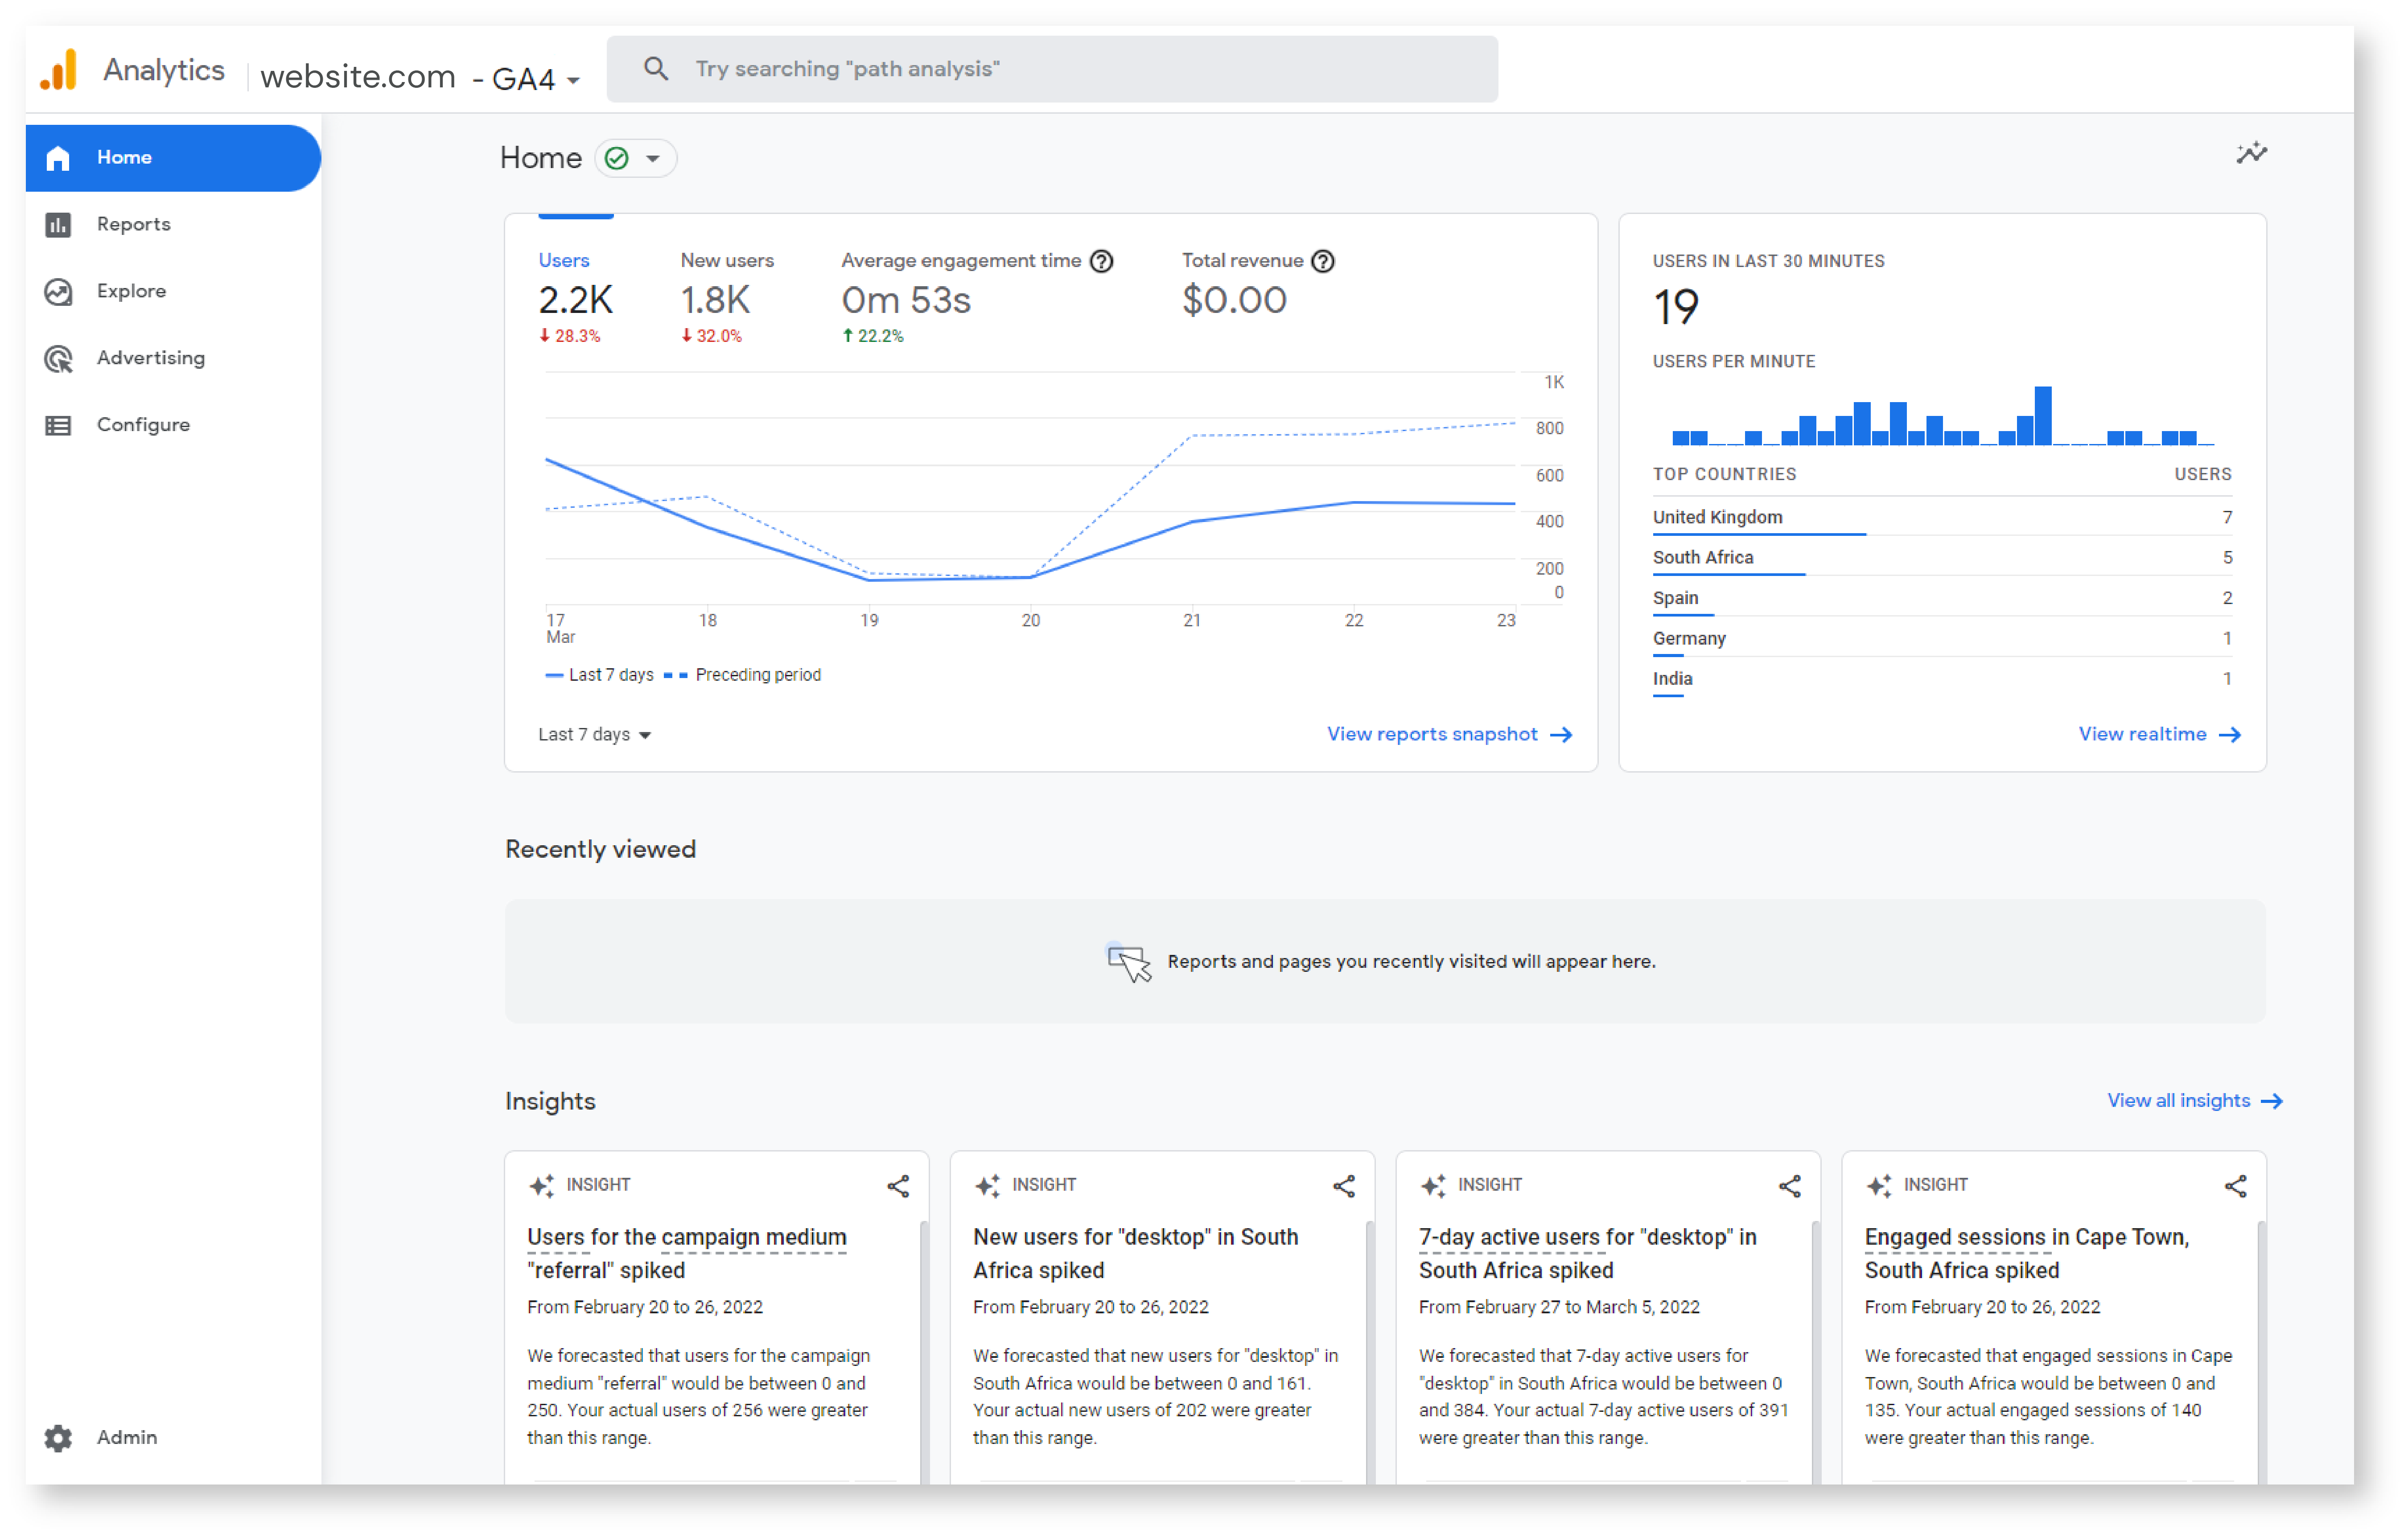Go to the Explore section
Image resolution: width=2408 pixels, height=1538 pixels.
(x=173, y=291)
